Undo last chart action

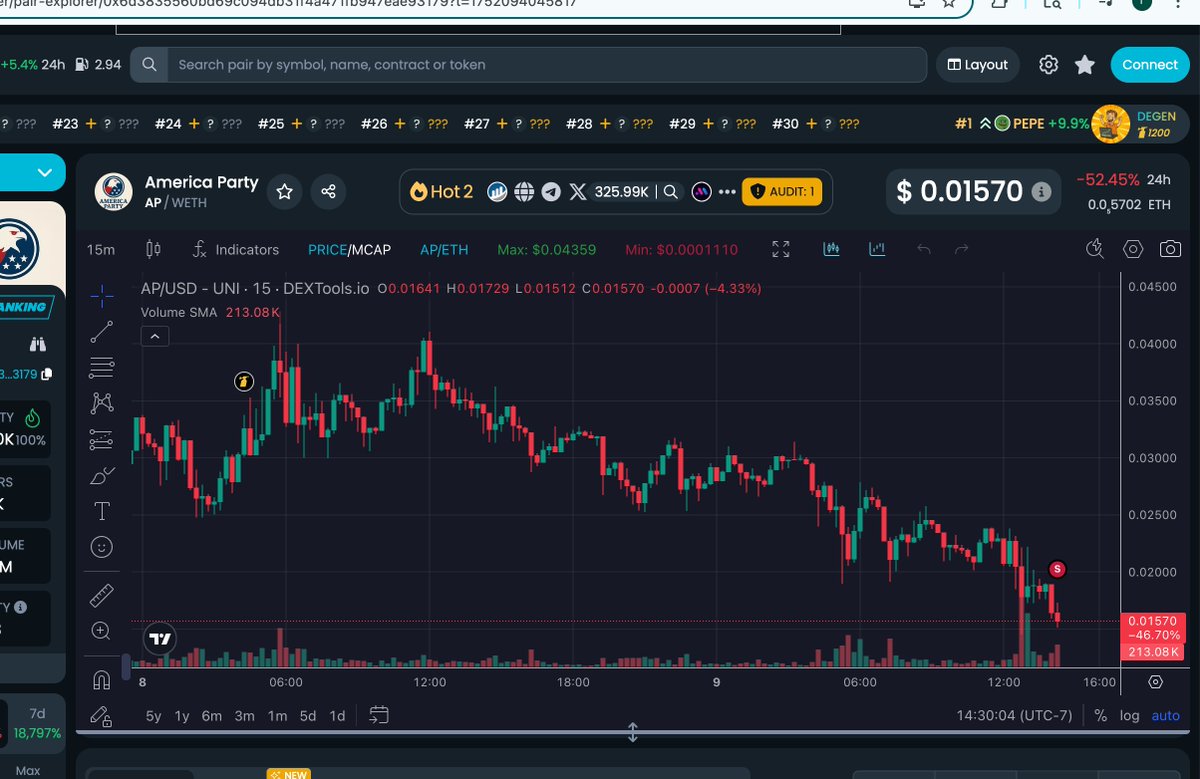[x=924, y=249]
